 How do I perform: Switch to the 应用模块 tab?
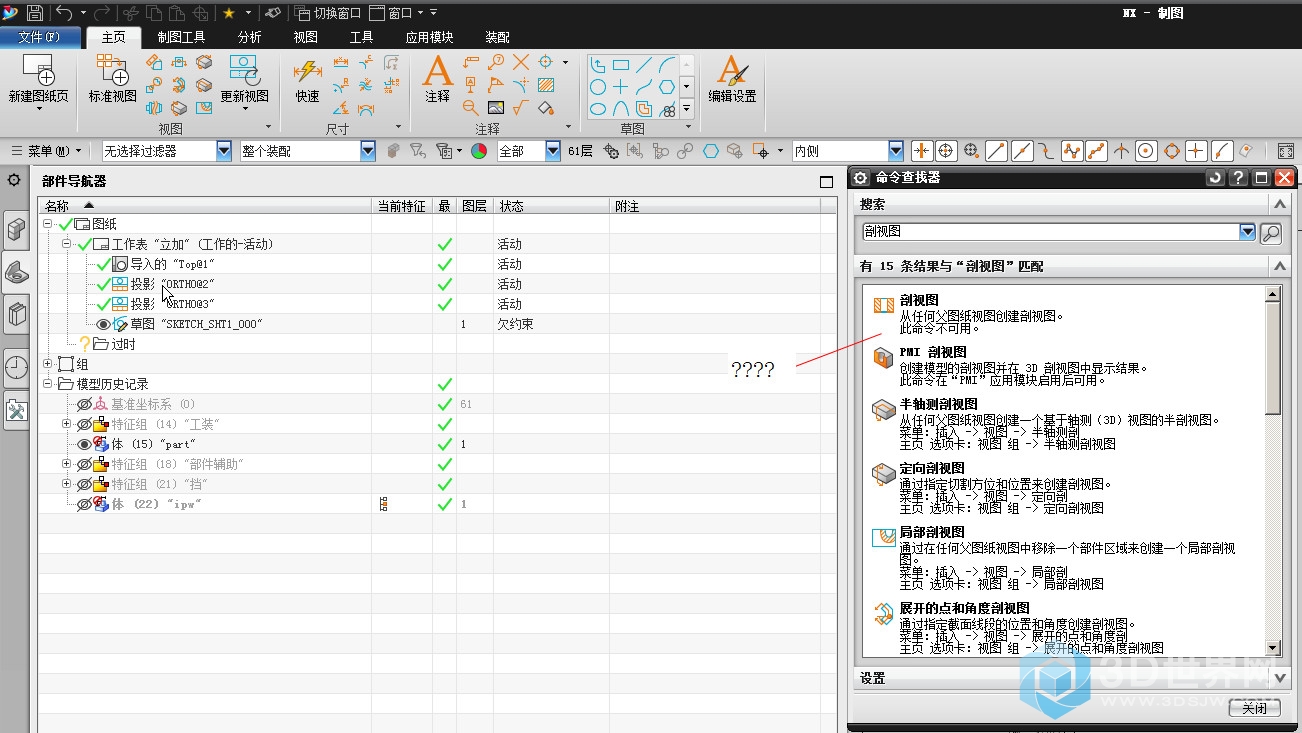click(429, 37)
